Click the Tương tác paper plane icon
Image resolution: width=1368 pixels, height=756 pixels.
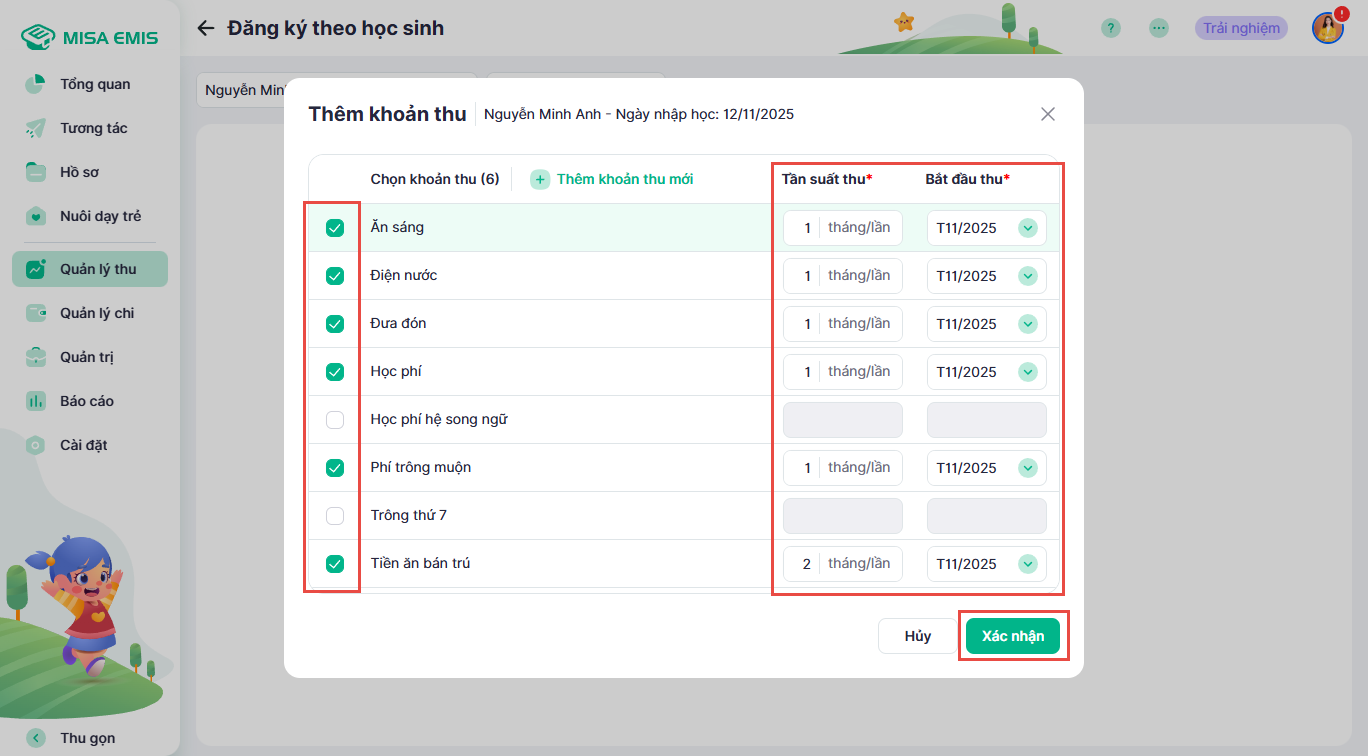[36, 128]
